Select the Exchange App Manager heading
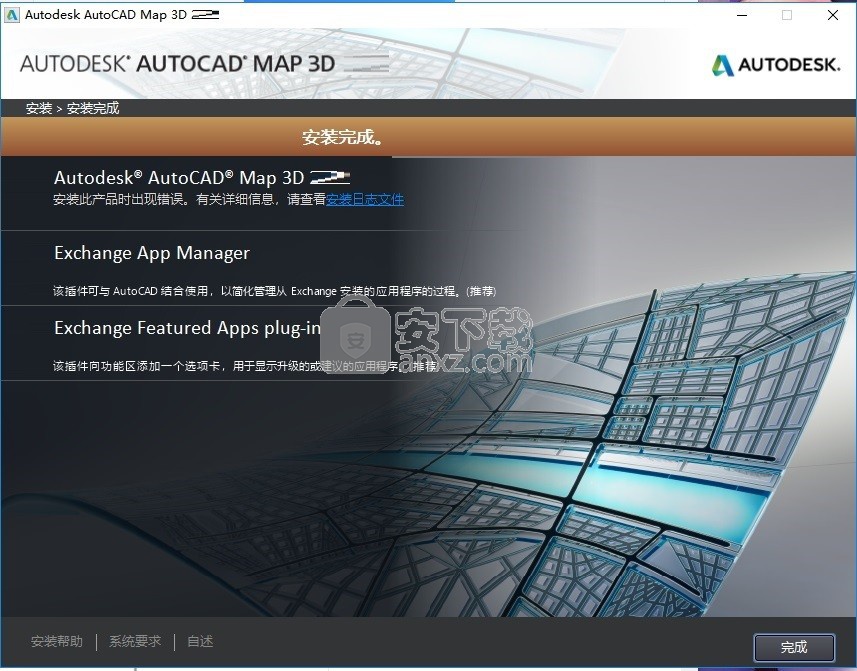 [152, 254]
